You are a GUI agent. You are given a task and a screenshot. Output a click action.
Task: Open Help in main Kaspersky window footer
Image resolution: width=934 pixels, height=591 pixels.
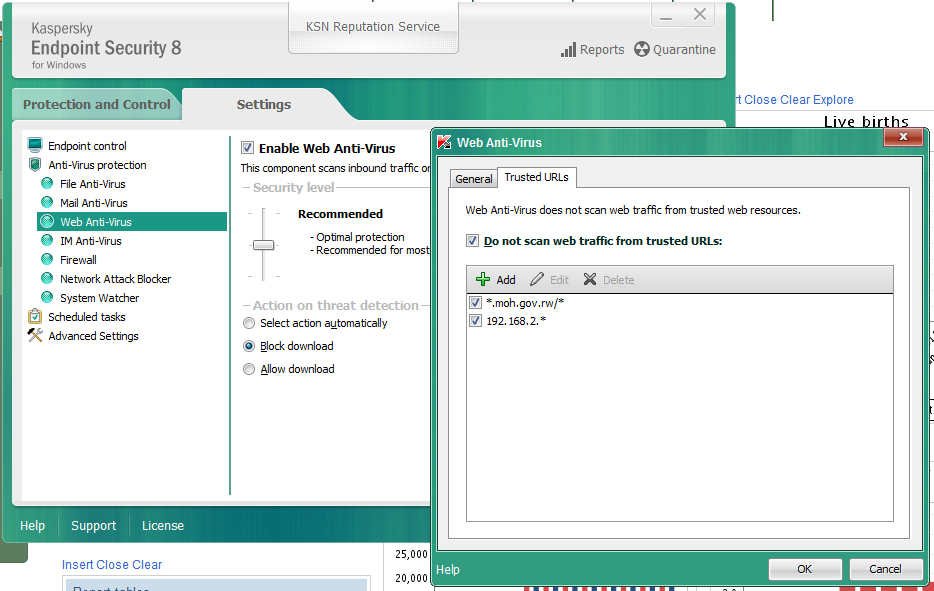point(32,525)
